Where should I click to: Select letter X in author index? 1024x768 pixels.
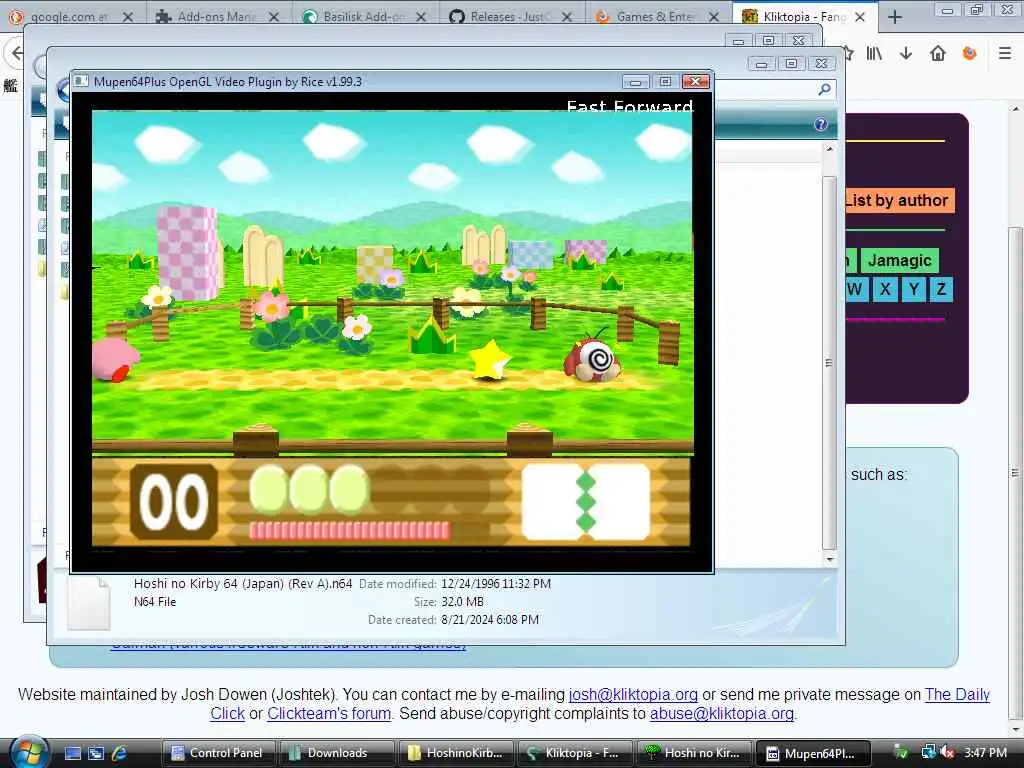tap(885, 289)
